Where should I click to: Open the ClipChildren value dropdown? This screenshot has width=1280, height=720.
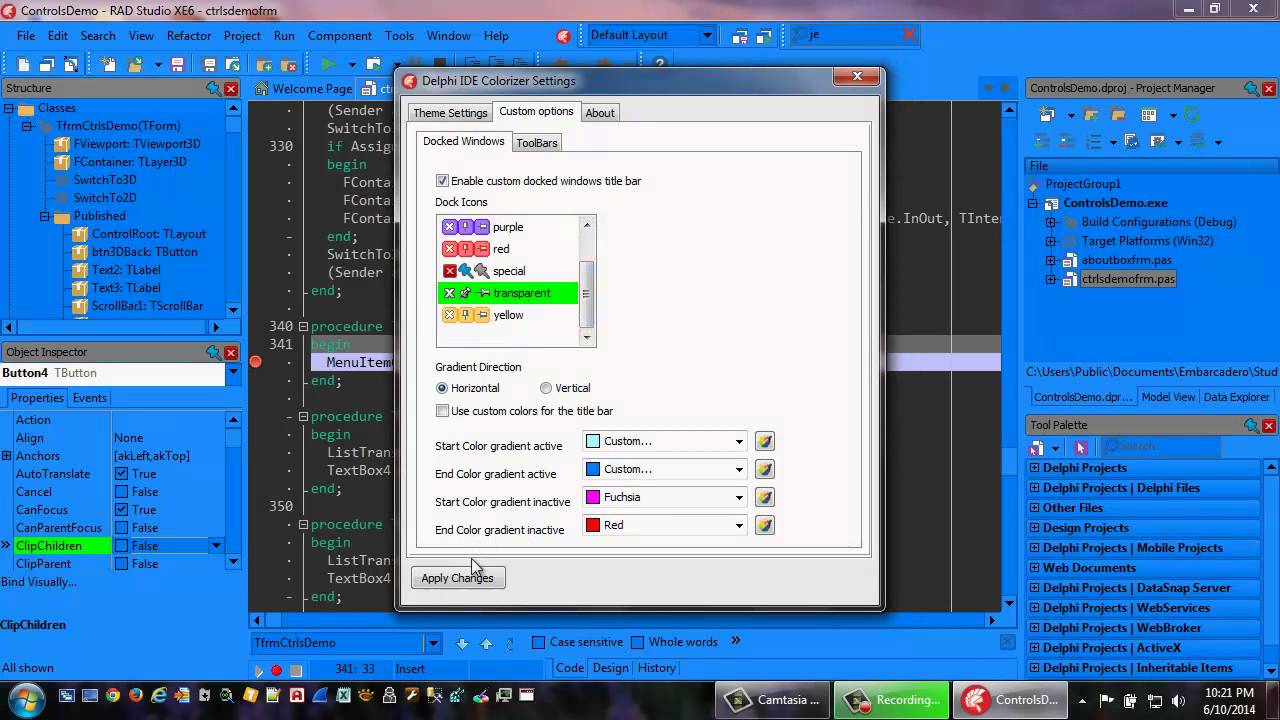(216, 546)
